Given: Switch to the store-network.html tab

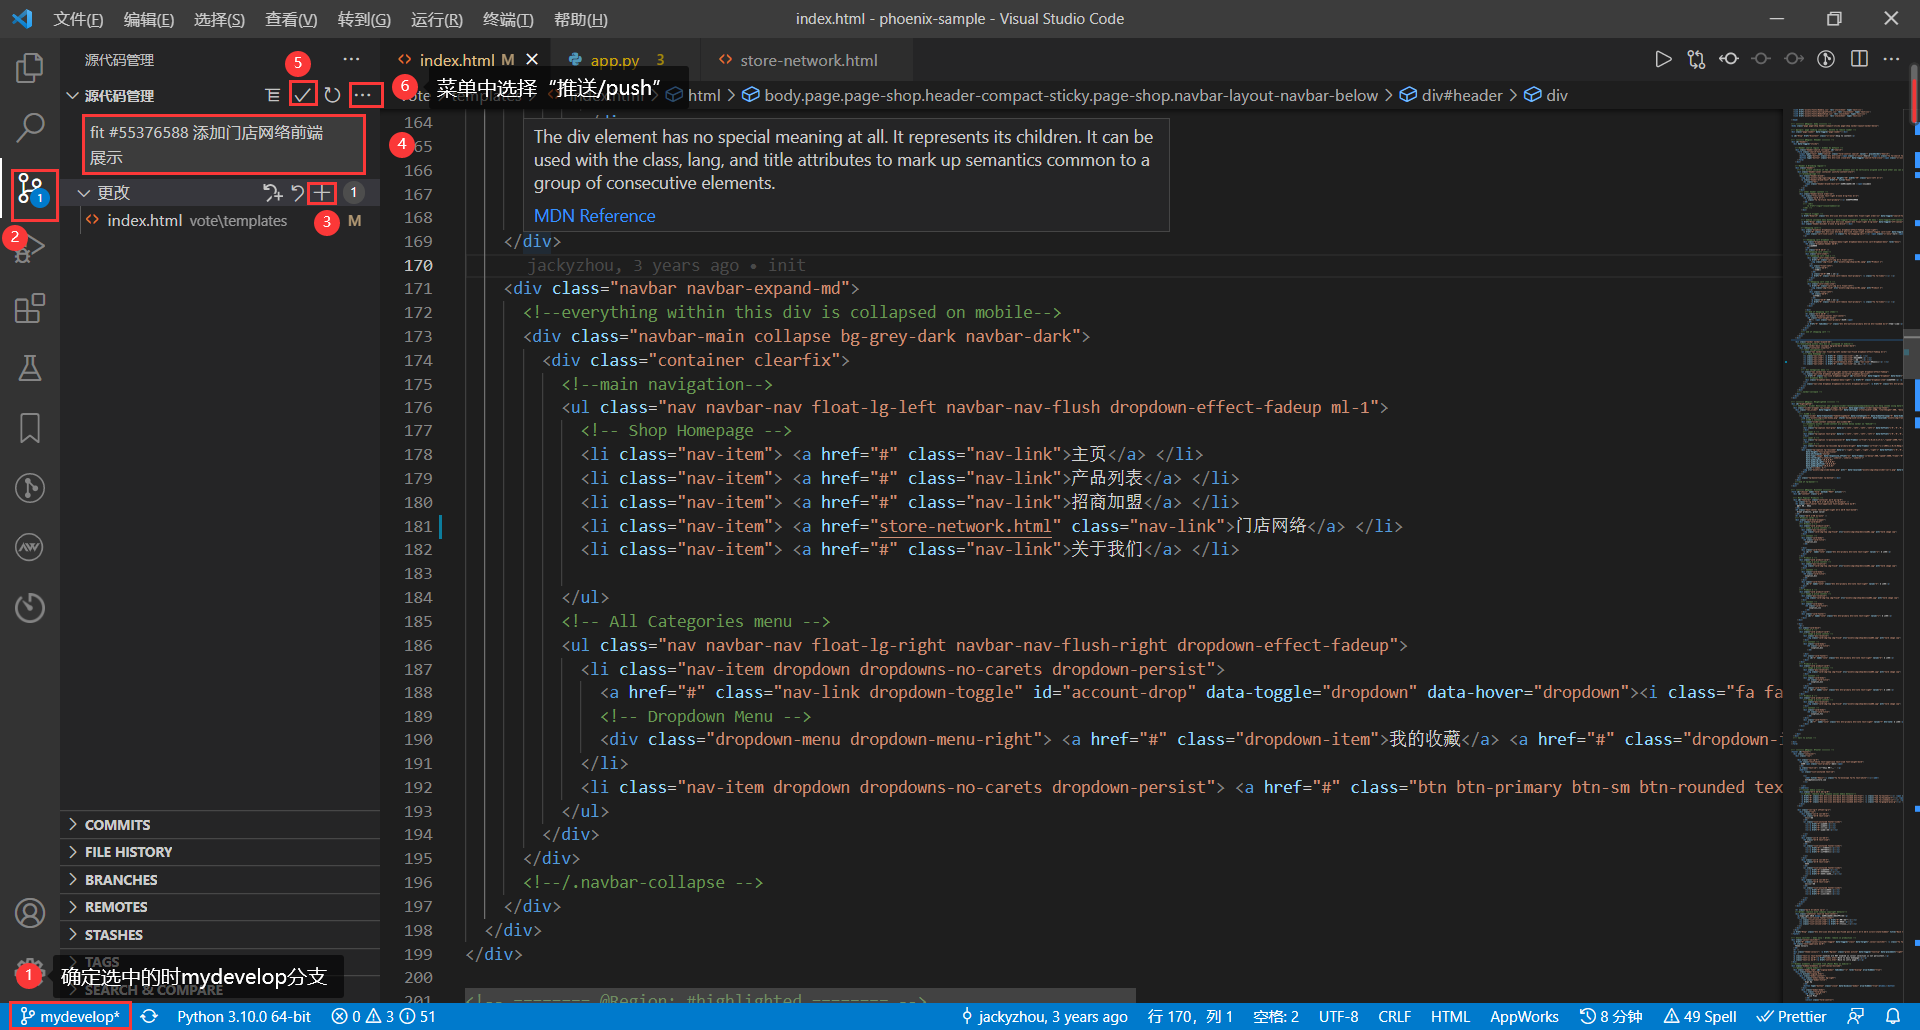Looking at the screenshot, I should (808, 60).
